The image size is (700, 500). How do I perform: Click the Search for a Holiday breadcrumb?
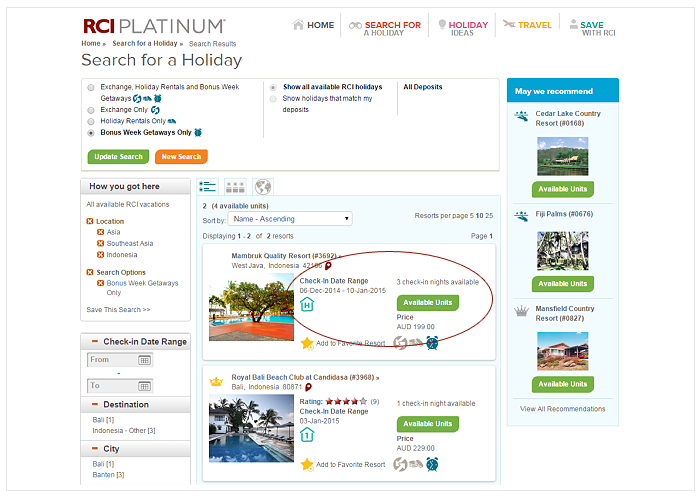[145, 43]
